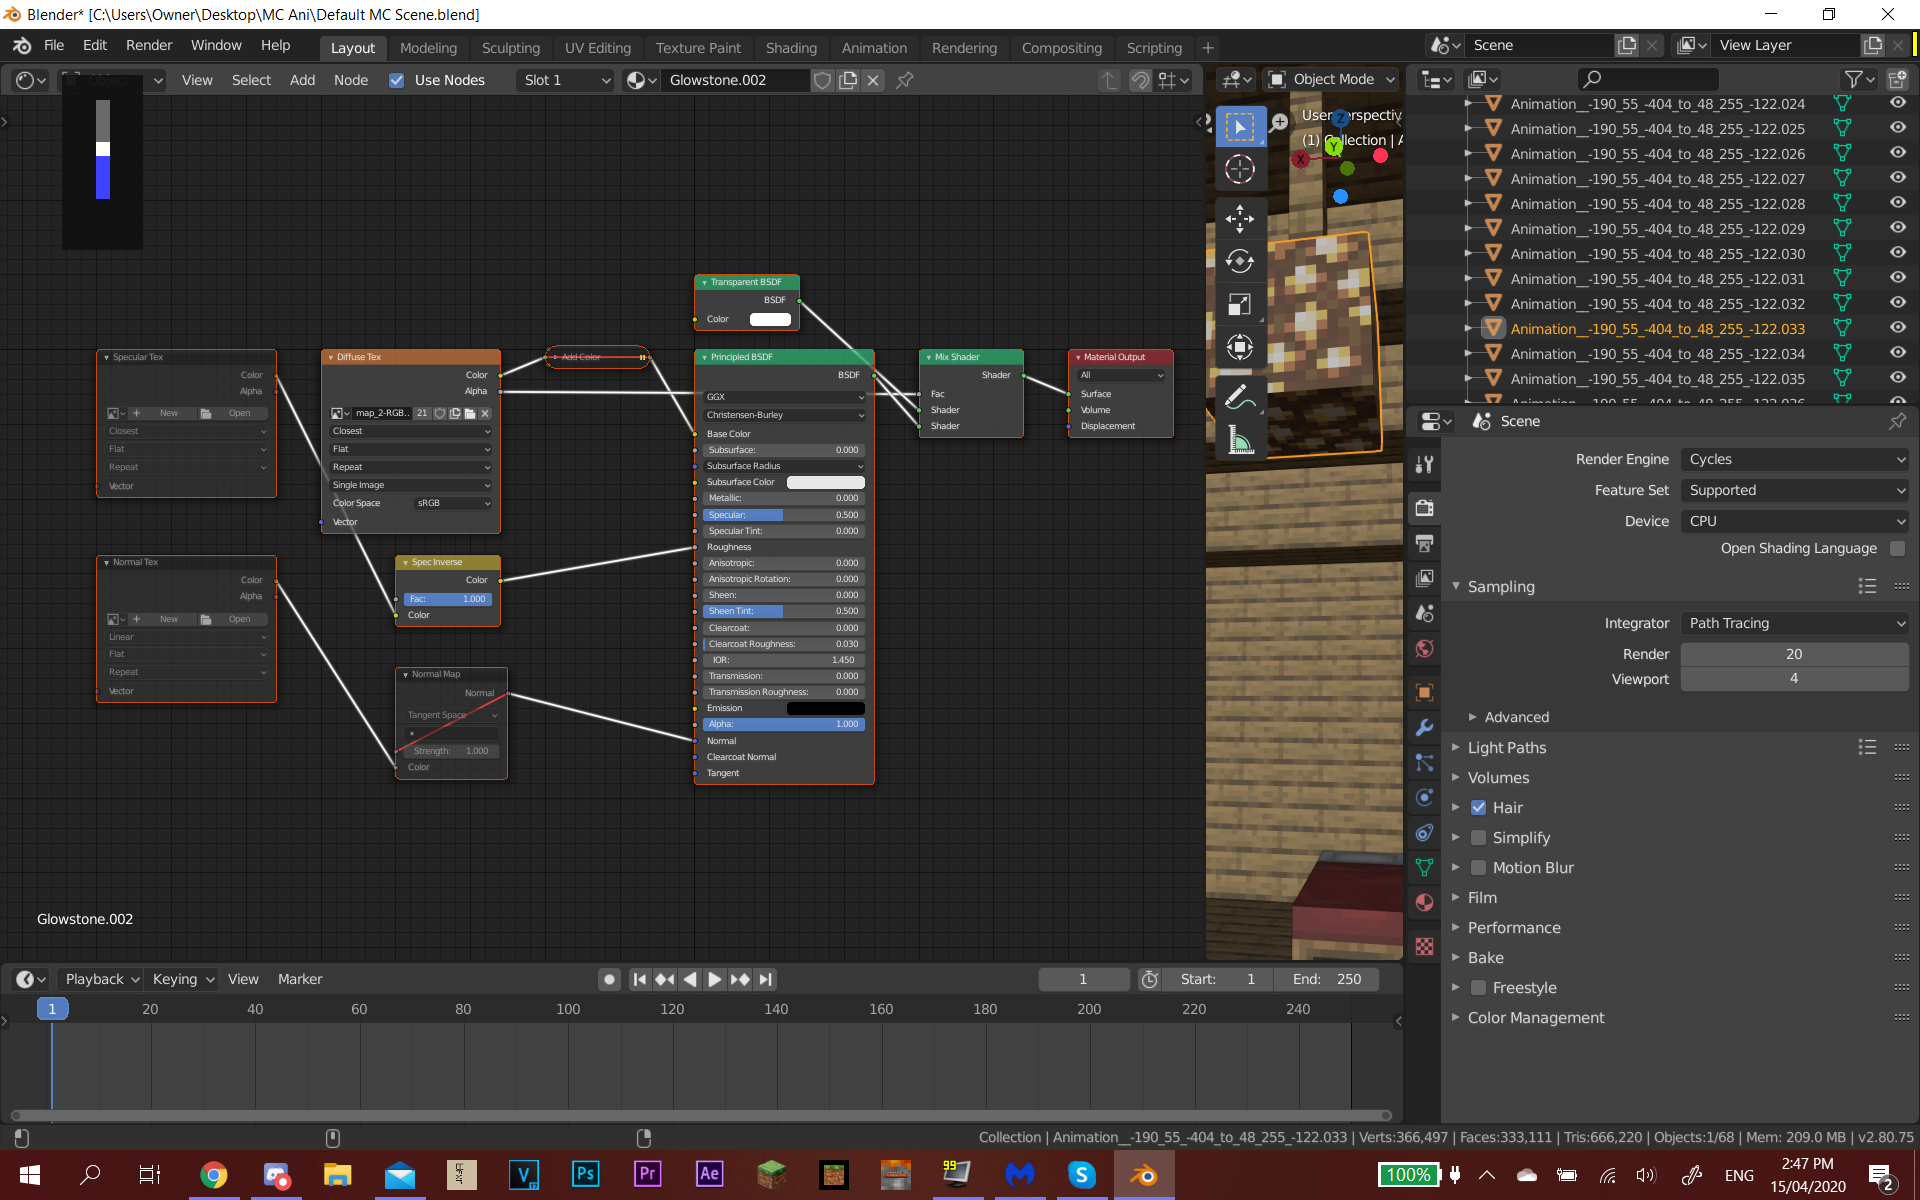The image size is (1920, 1200).
Task: Enable the Motion Blur checkbox
Action: point(1478,868)
